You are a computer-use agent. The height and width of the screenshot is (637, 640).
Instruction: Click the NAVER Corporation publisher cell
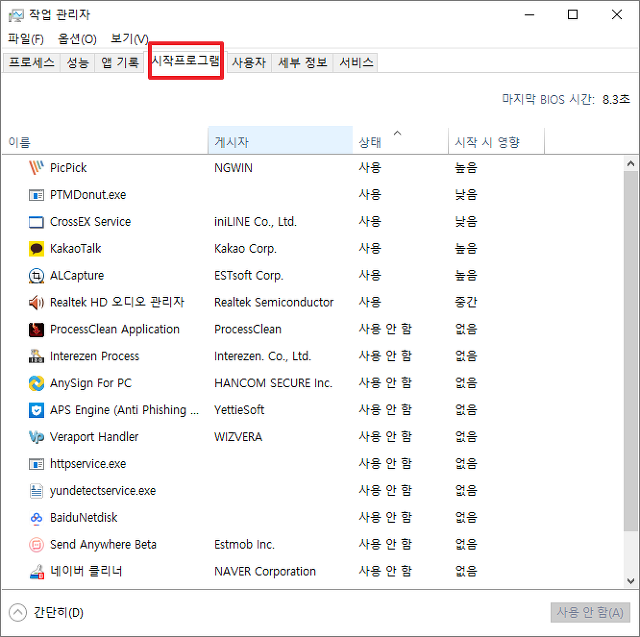click(264, 572)
